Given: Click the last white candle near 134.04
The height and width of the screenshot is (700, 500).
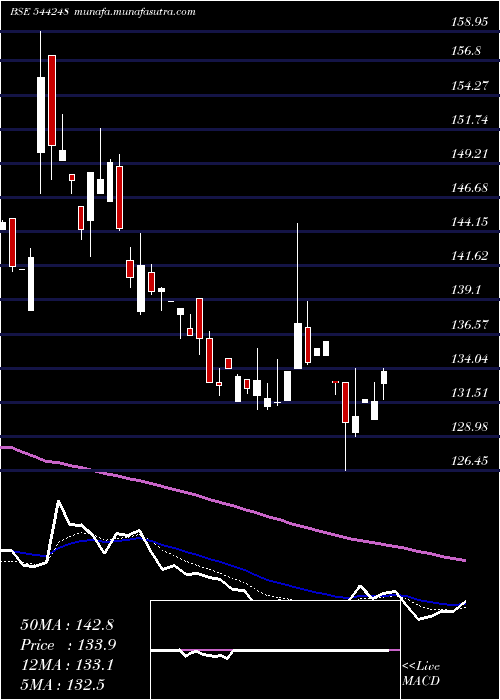Looking at the screenshot, I should tap(384, 377).
